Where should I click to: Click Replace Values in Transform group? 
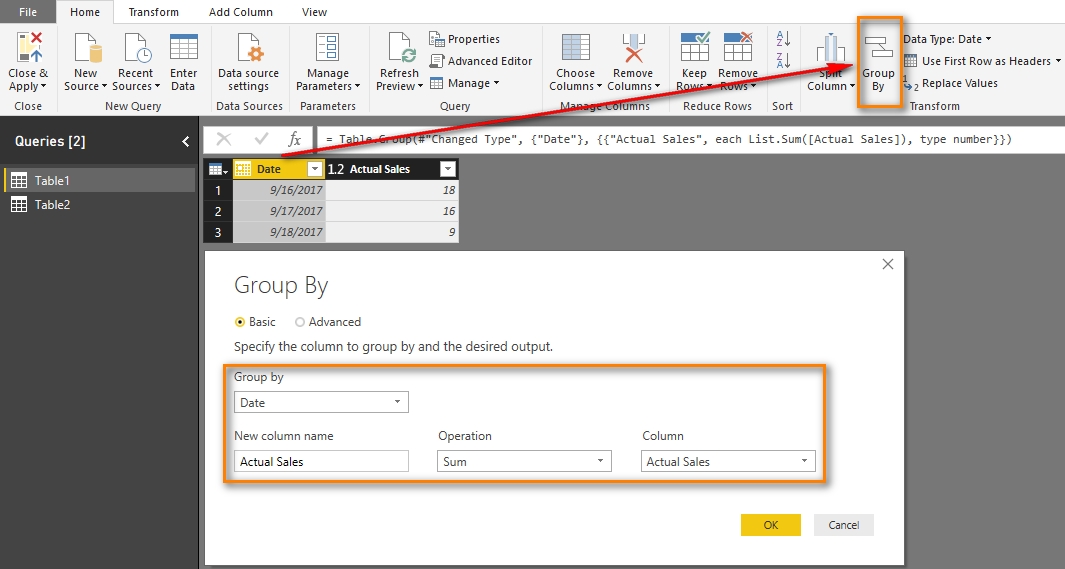click(950, 84)
